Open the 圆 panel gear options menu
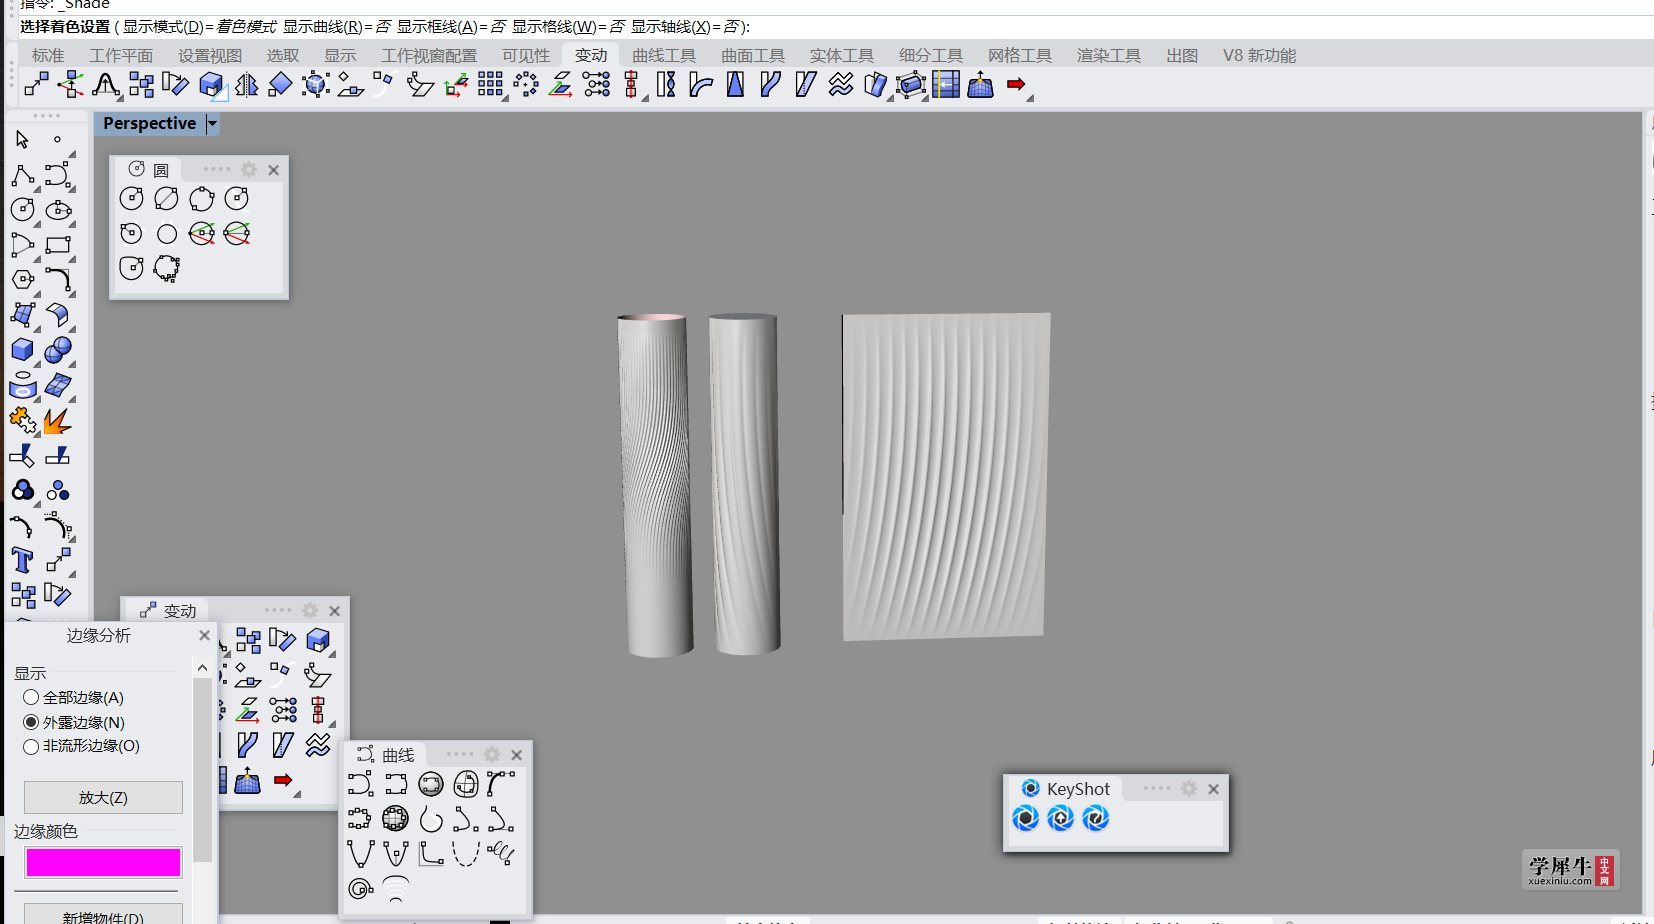 [249, 170]
